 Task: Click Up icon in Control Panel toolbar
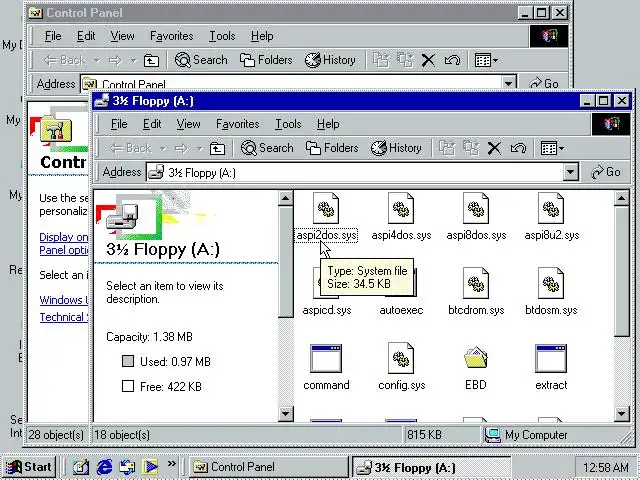[151, 60]
